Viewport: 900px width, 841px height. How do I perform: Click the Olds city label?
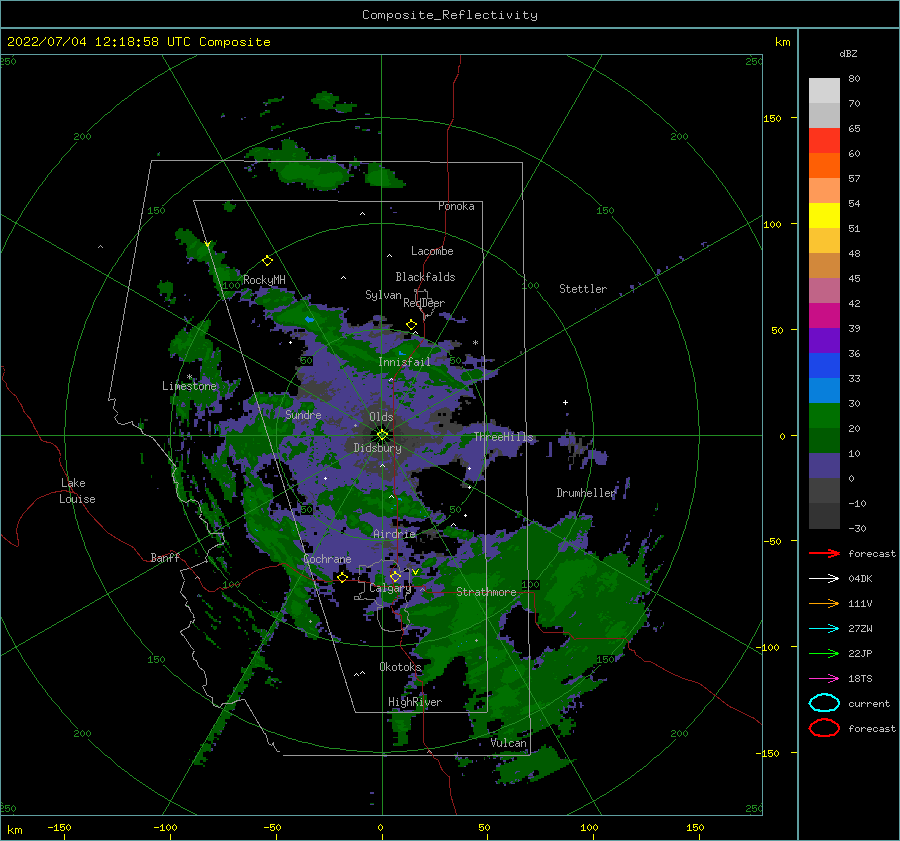click(381, 417)
